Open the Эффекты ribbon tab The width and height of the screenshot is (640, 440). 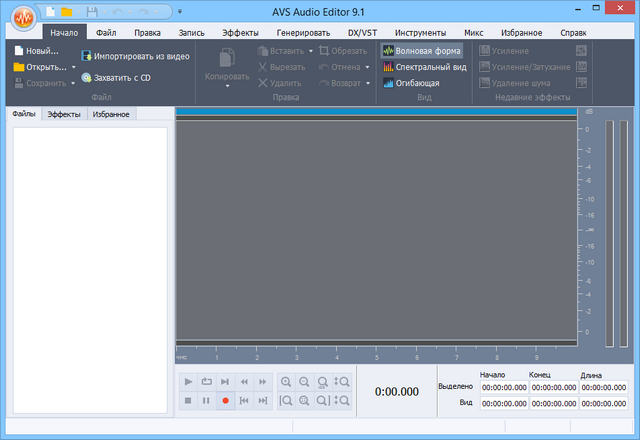coord(240,32)
